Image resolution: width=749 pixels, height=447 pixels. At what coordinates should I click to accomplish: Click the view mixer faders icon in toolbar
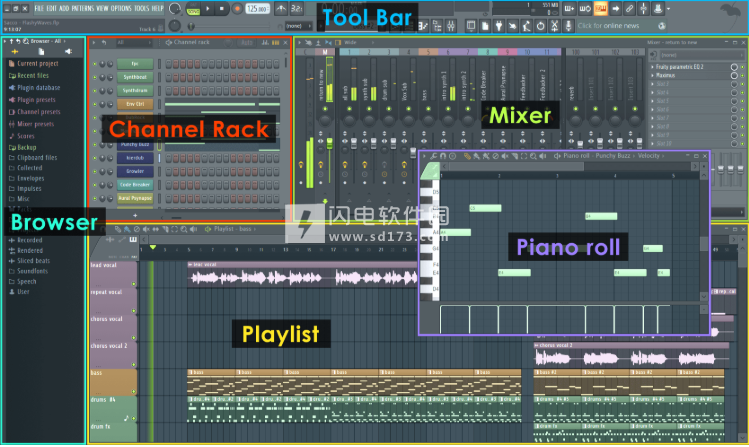click(451, 26)
